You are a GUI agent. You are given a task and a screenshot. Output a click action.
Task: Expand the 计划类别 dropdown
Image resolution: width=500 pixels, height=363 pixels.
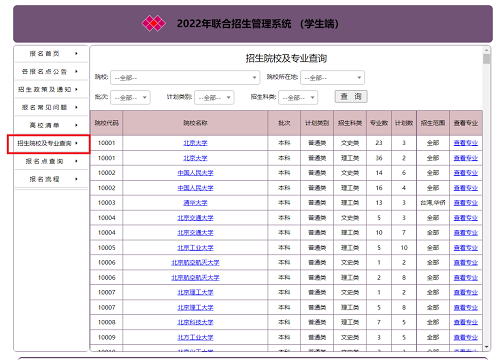click(x=214, y=98)
